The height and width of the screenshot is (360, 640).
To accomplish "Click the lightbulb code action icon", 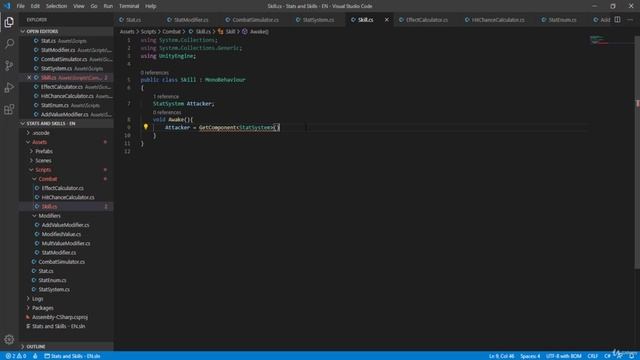I will click(x=146, y=127).
